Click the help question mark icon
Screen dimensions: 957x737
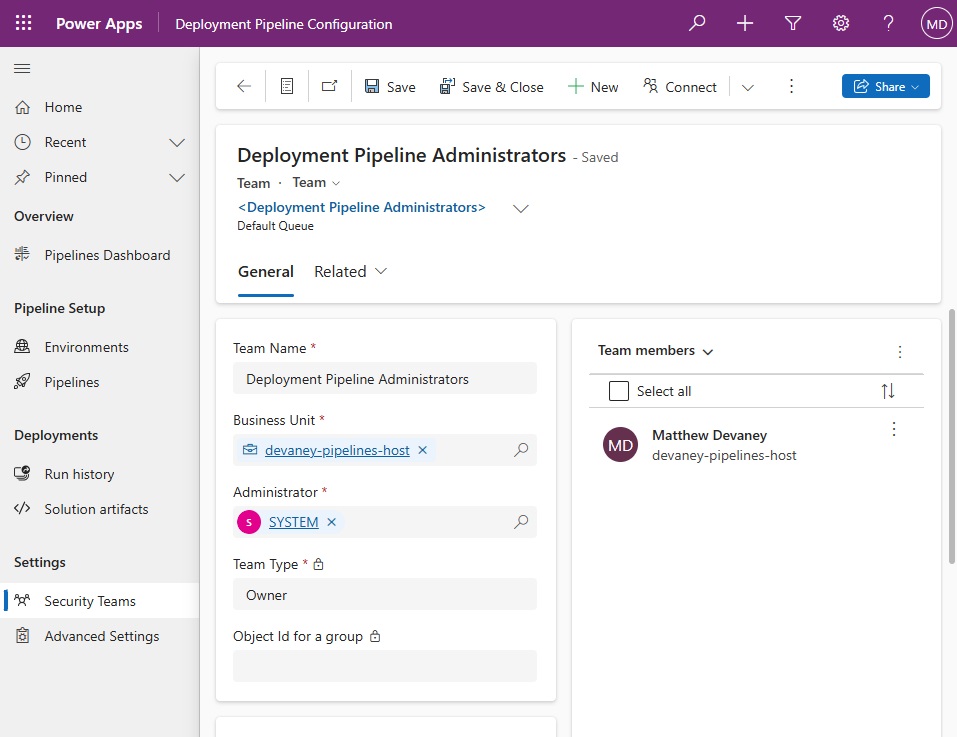click(888, 23)
